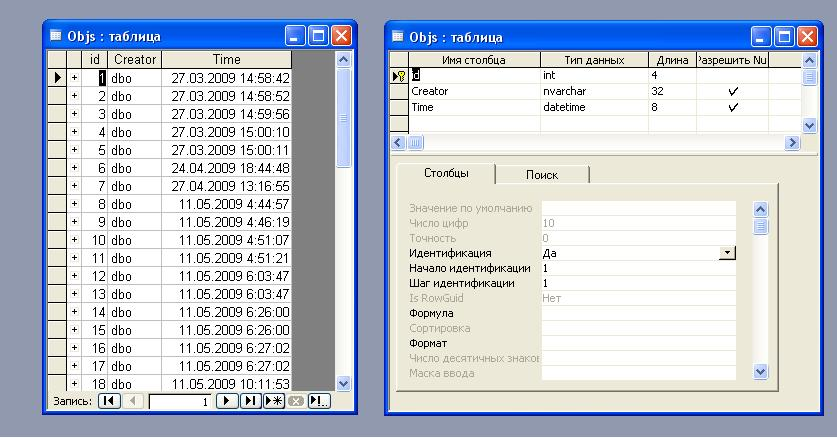Click scroll down arrow of properties panel
This screenshot has width=837, height=438.
point(760,371)
